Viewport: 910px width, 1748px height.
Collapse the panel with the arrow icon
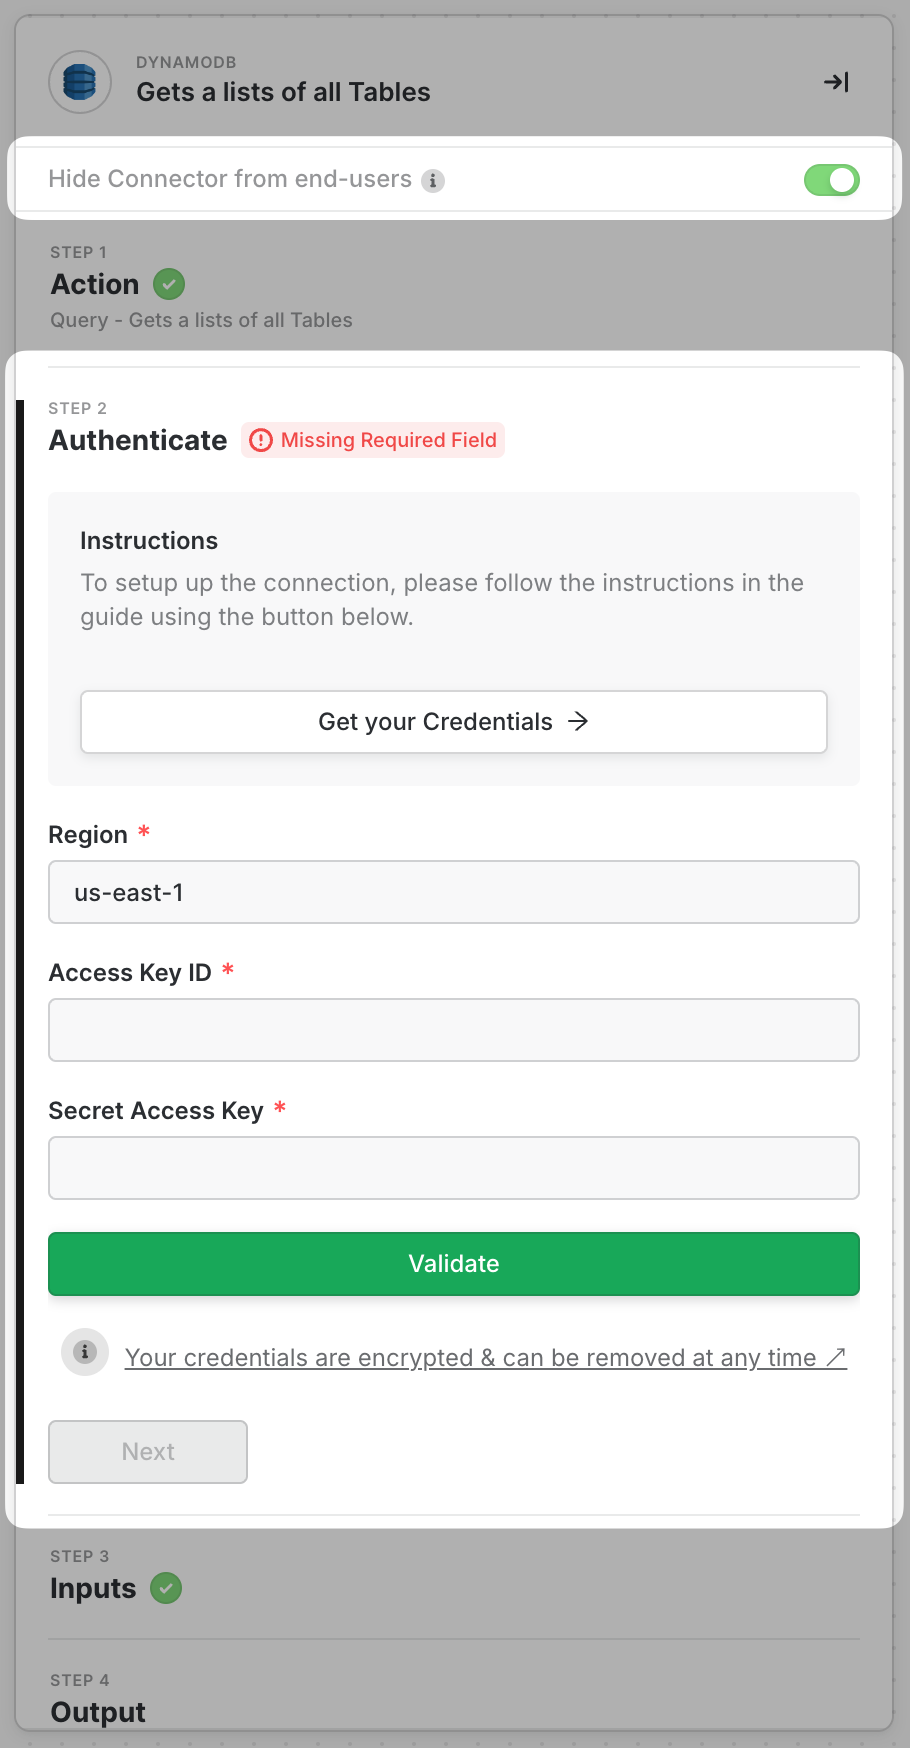836,82
